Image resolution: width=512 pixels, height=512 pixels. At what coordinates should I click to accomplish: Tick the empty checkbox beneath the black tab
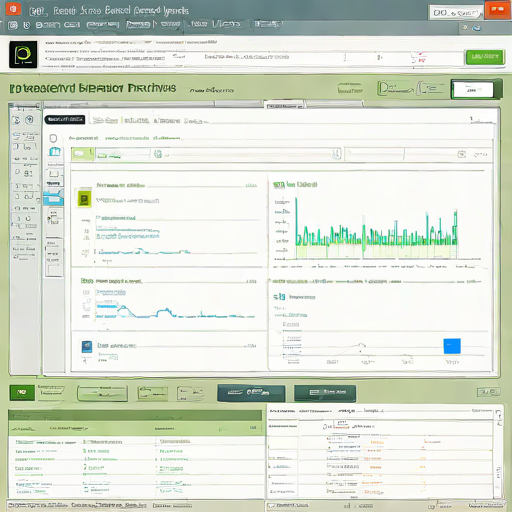coord(53,138)
